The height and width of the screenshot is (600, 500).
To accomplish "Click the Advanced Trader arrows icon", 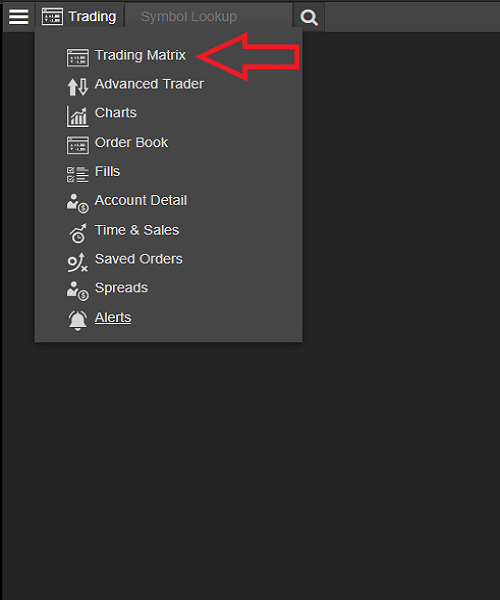I will click(x=78, y=86).
